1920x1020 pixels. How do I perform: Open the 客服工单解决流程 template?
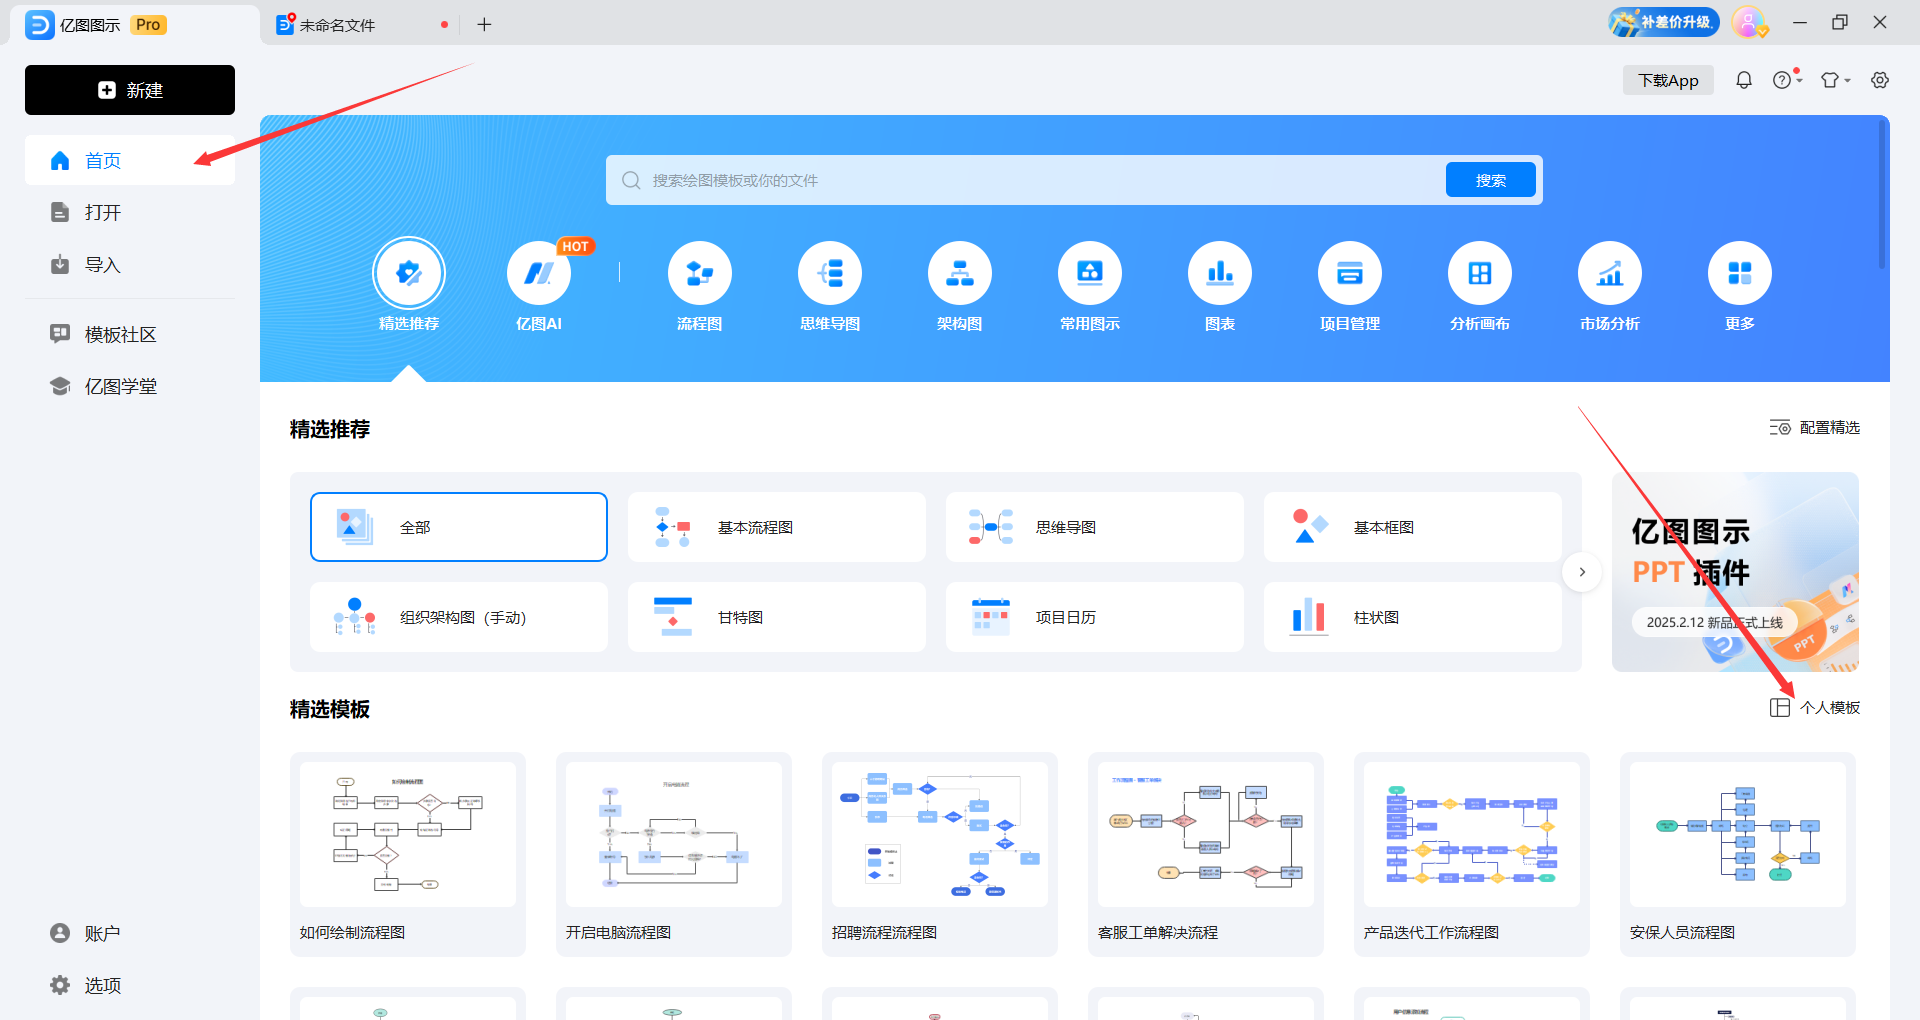pyautogui.click(x=1206, y=854)
